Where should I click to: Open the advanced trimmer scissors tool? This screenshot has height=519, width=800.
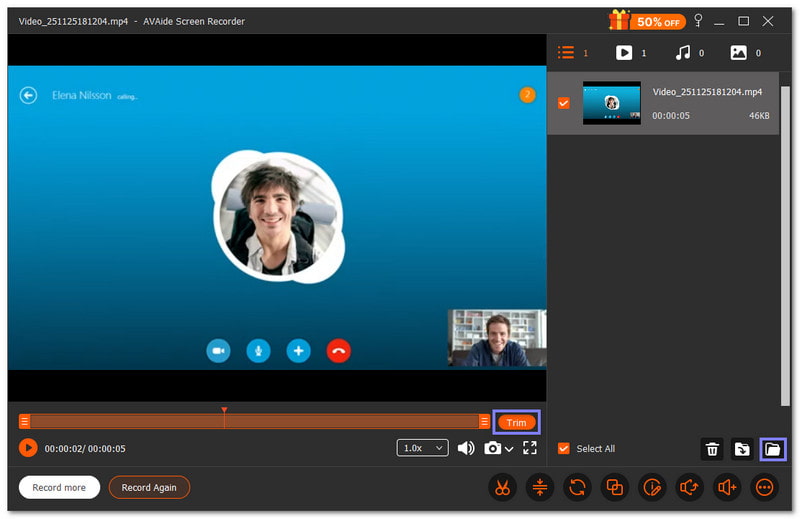(502, 487)
